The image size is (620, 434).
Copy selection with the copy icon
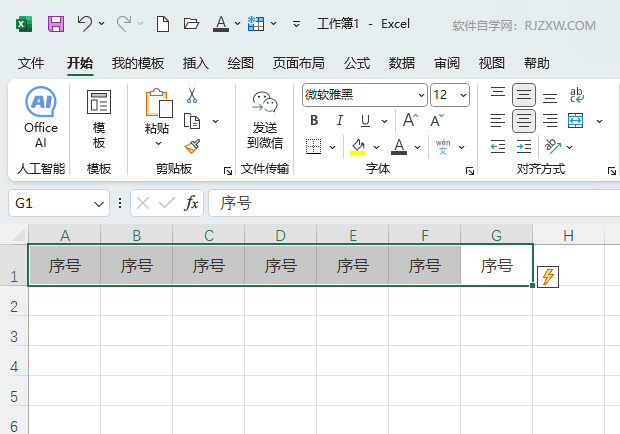[x=192, y=121]
